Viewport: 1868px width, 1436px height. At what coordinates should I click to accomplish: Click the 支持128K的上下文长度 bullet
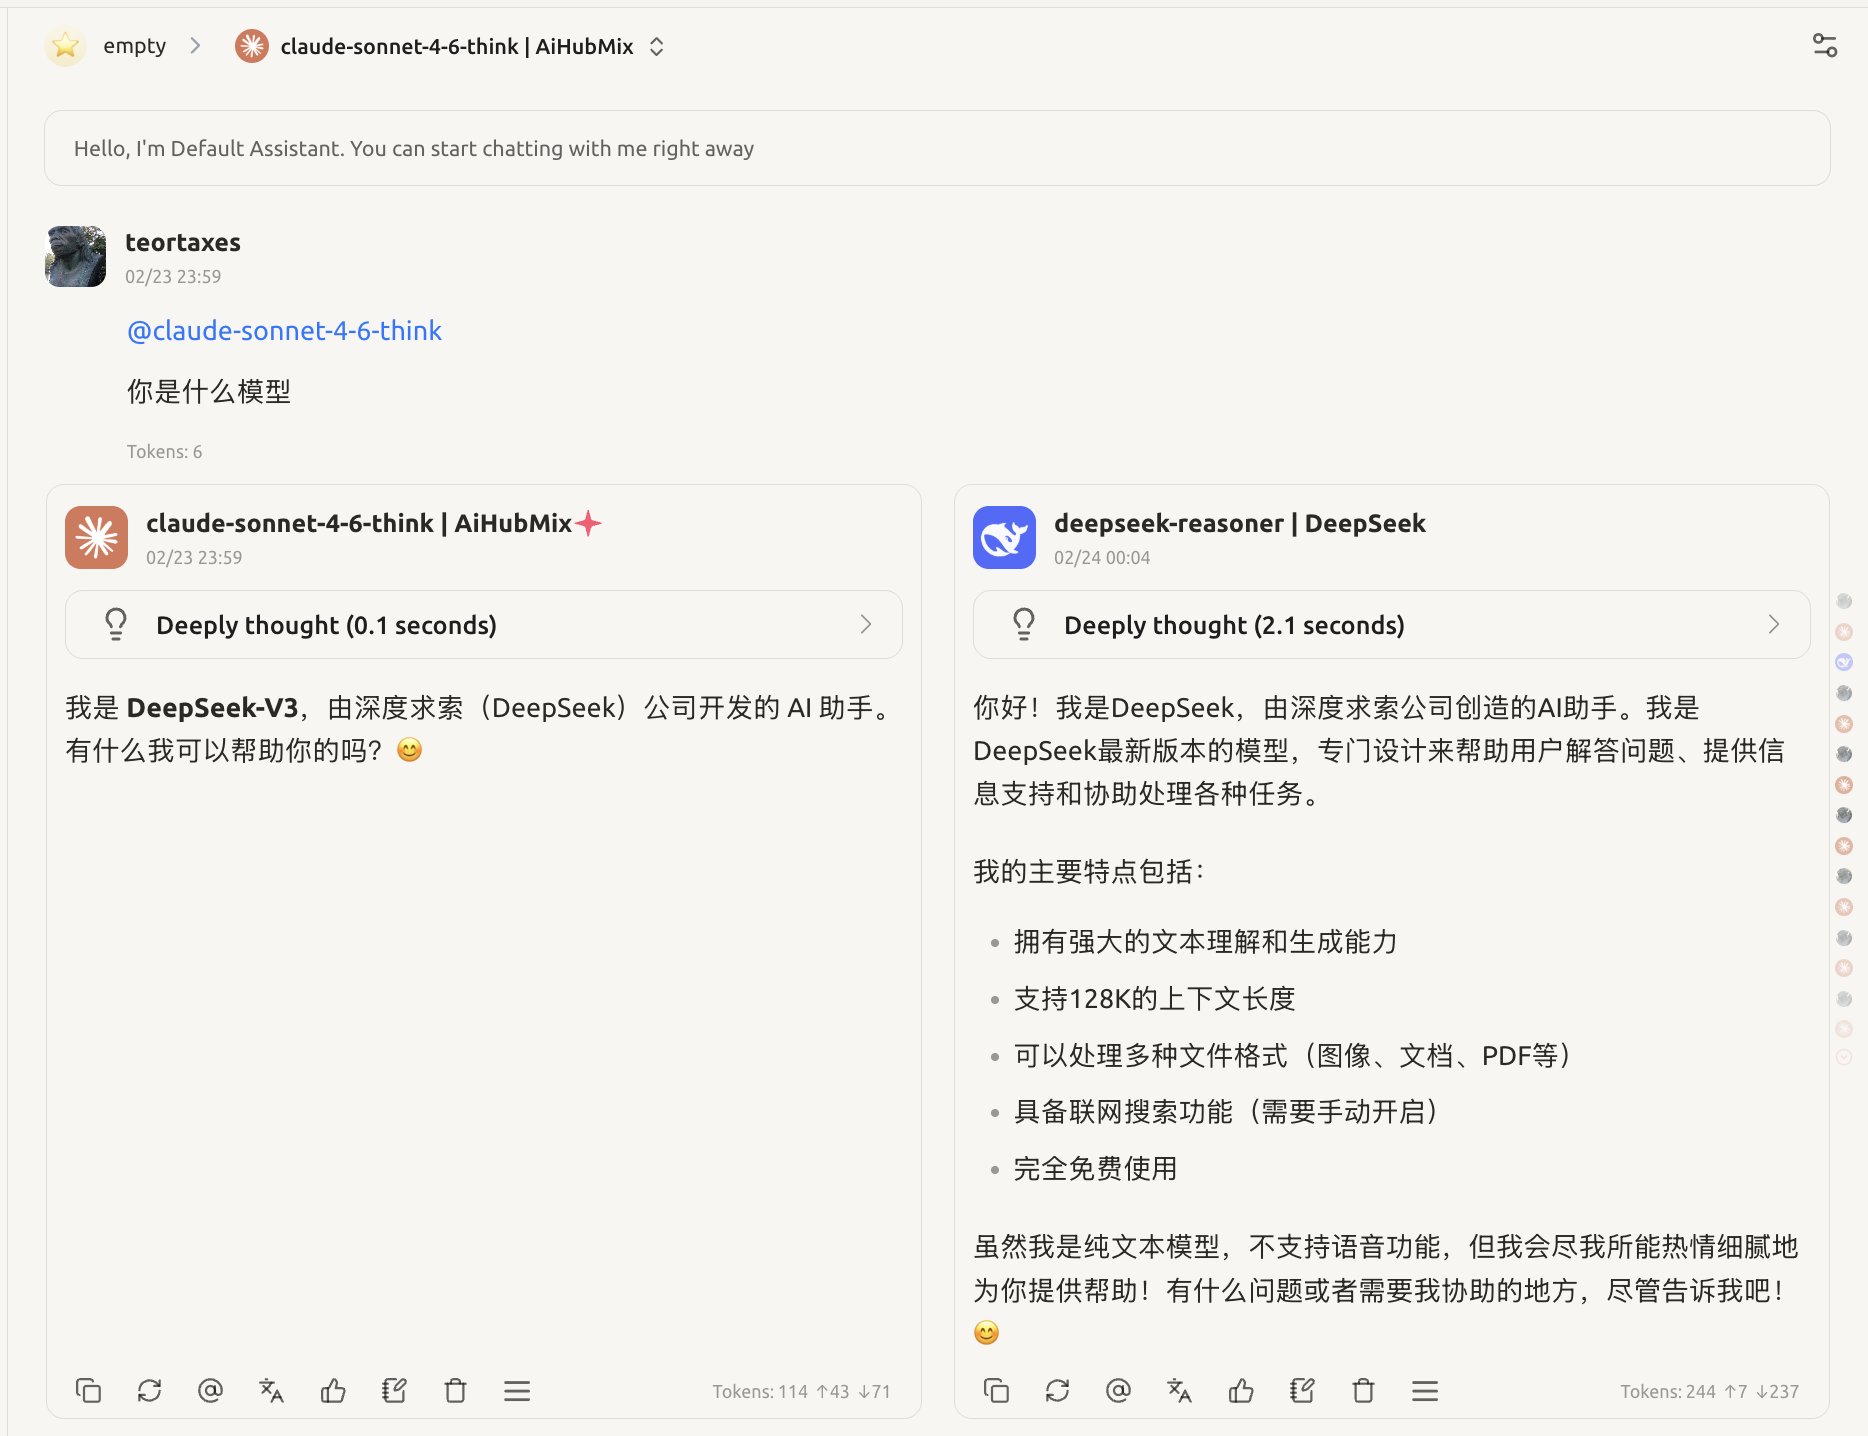click(1155, 998)
